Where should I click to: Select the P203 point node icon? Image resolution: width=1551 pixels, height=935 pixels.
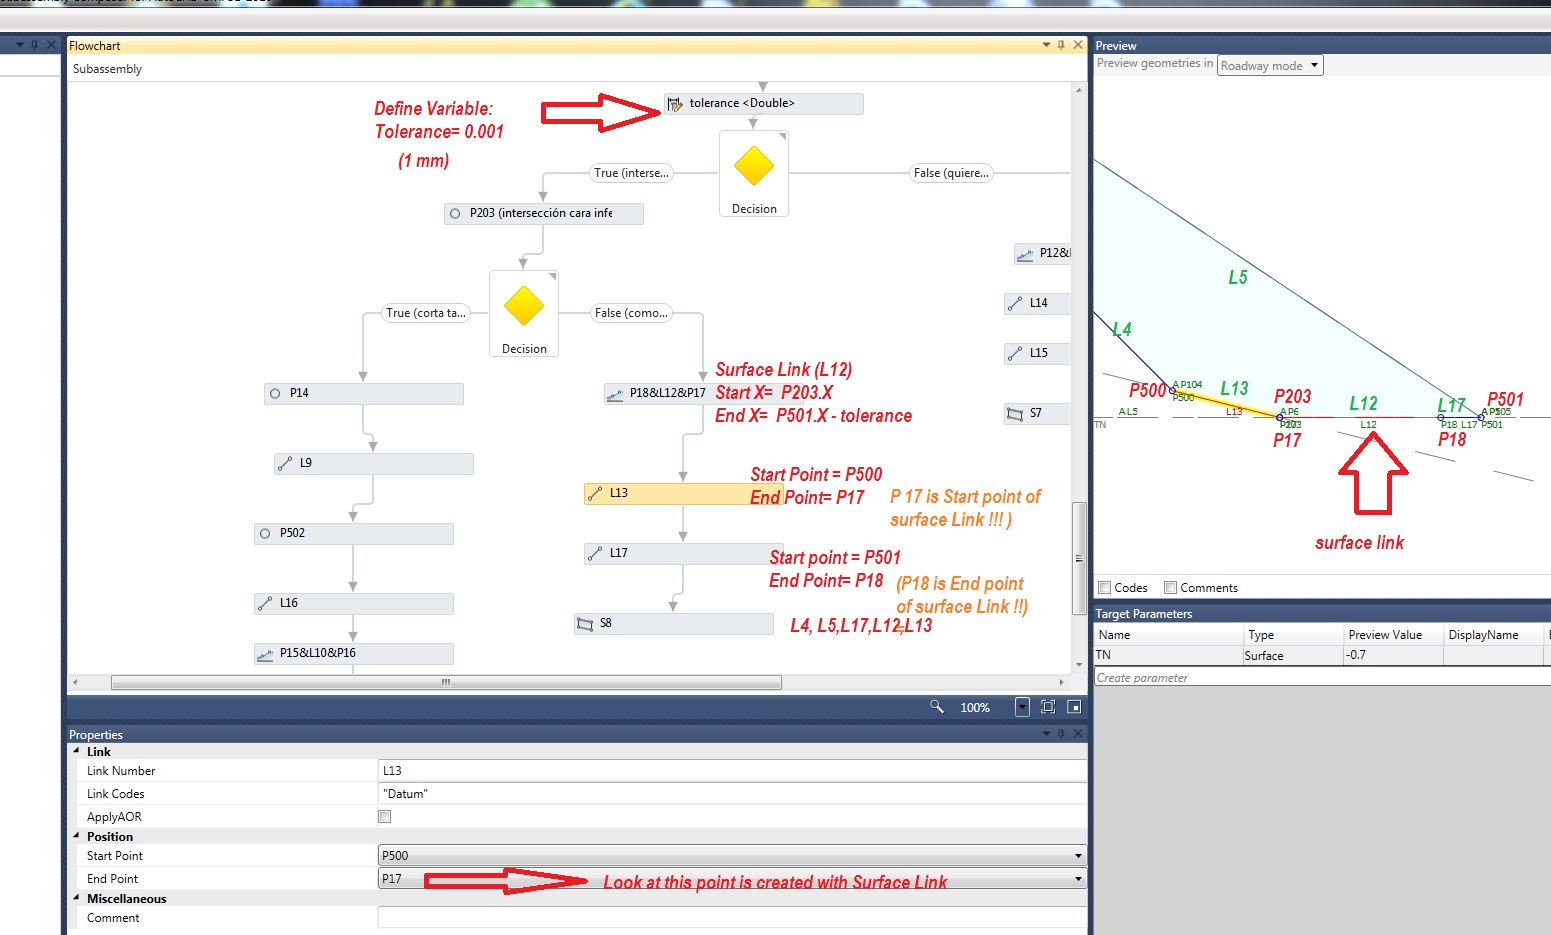(455, 214)
